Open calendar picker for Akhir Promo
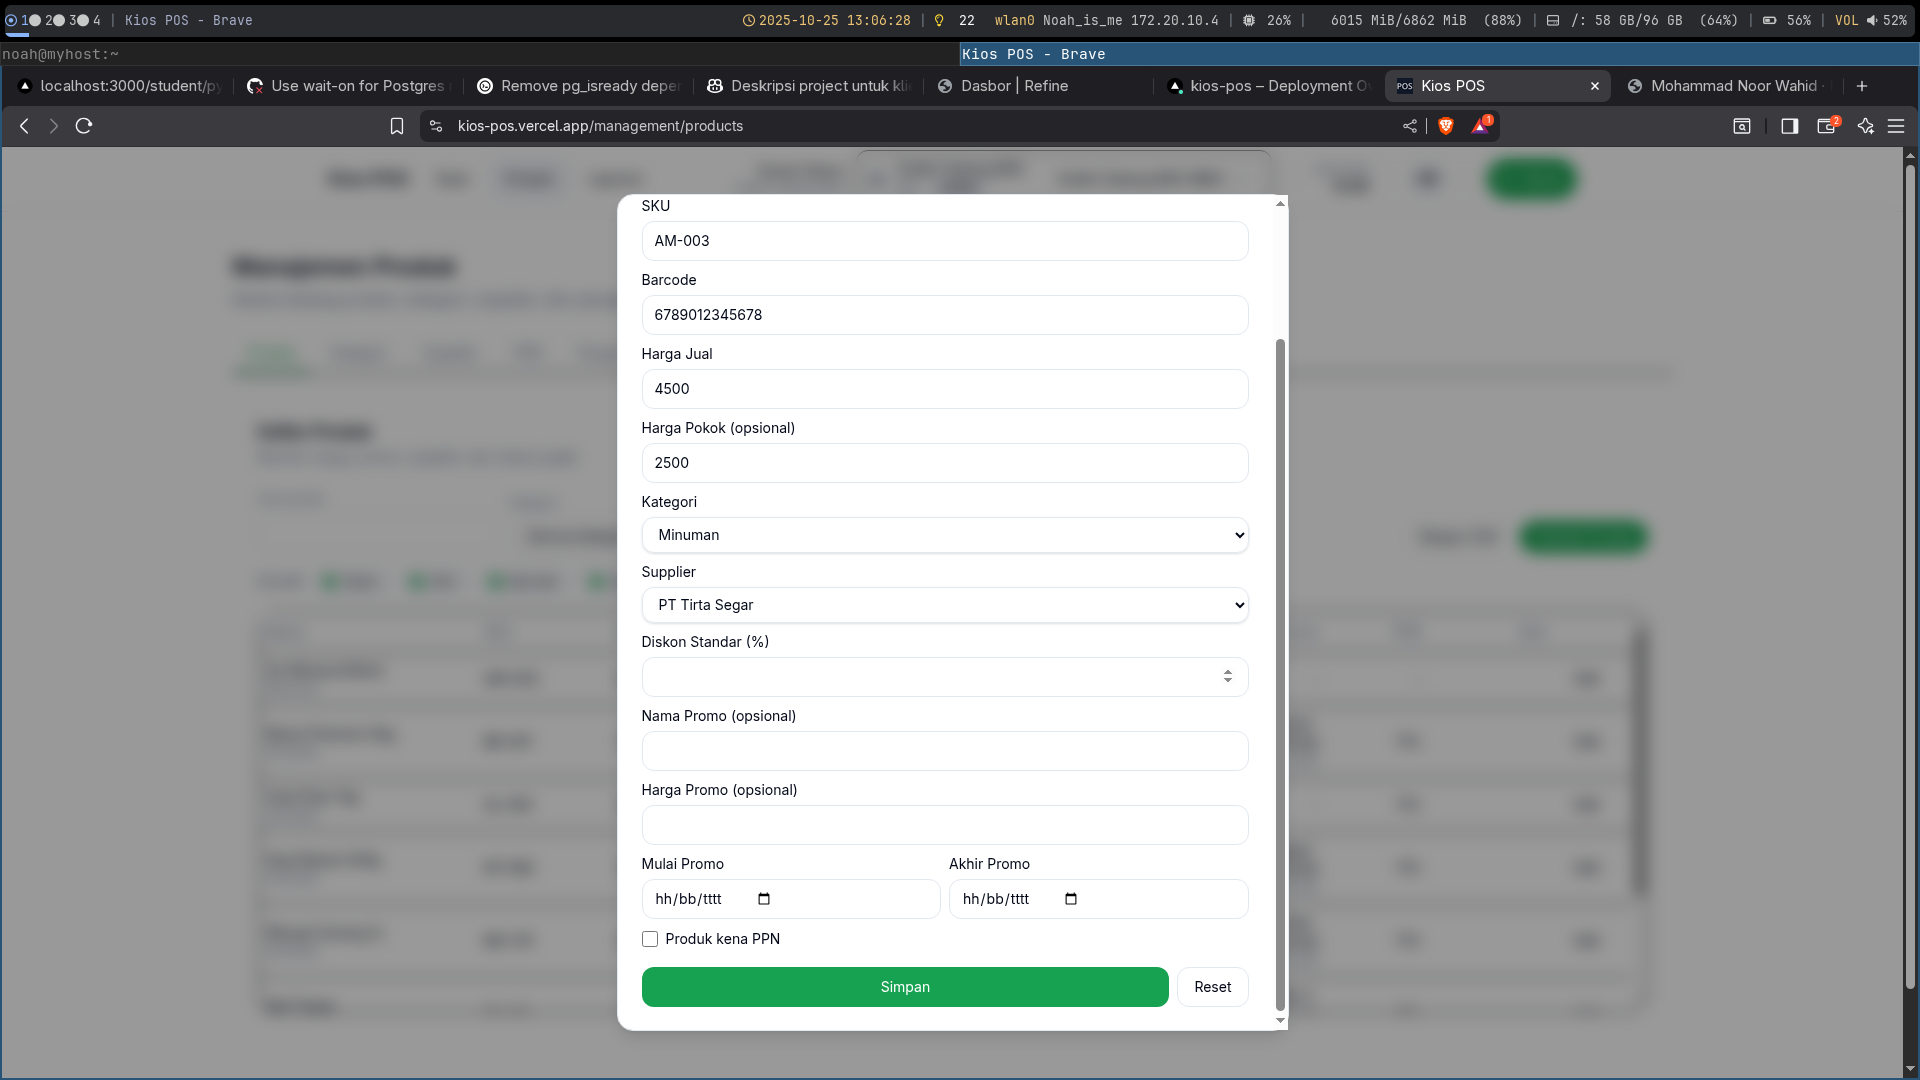This screenshot has height=1080, width=1920. pyautogui.click(x=1071, y=899)
